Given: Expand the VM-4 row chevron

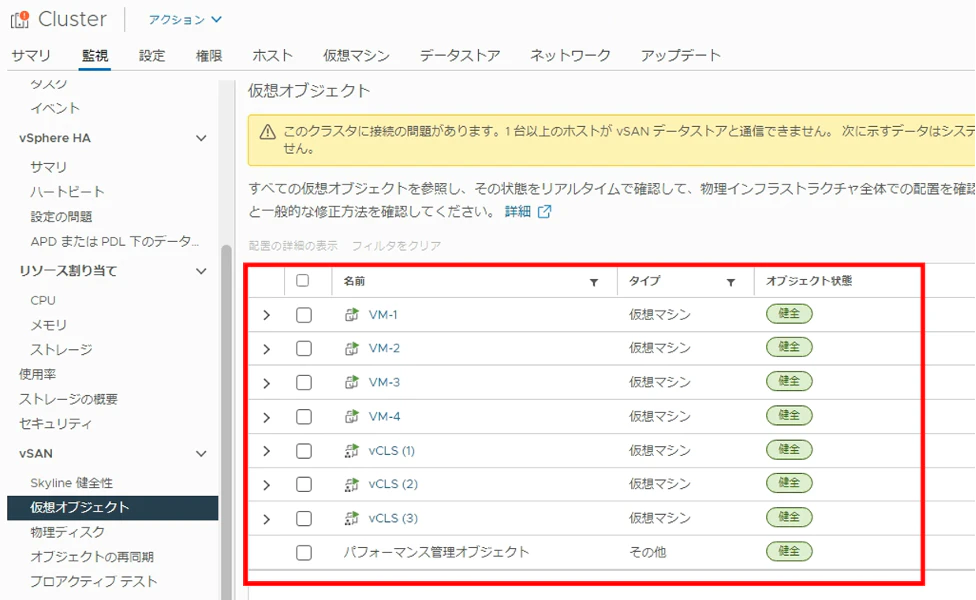Looking at the screenshot, I should 266,417.
